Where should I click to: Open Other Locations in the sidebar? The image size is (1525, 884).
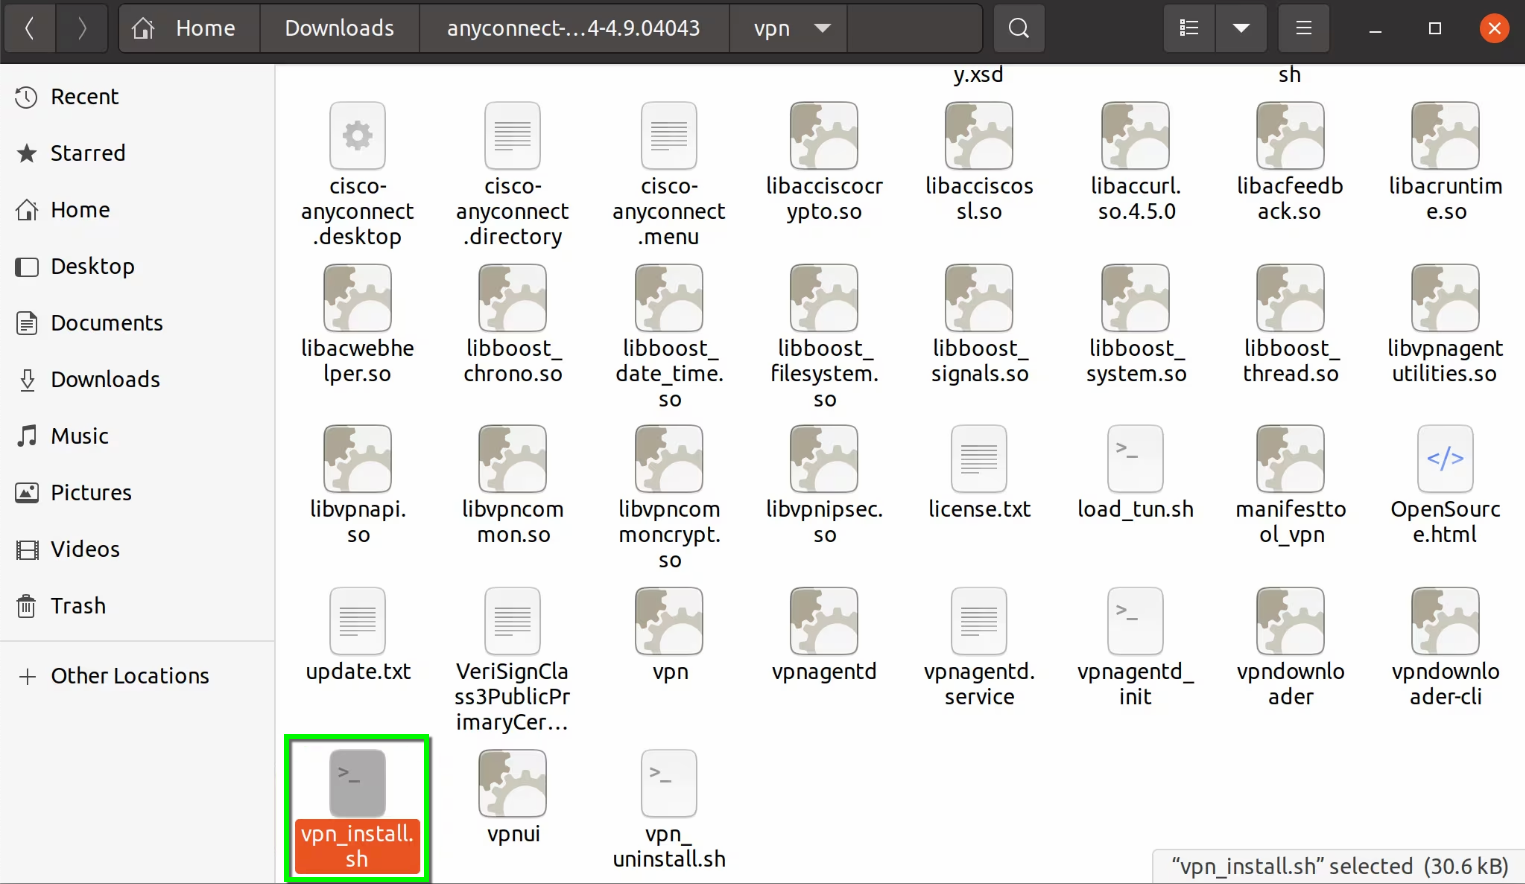(x=129, y=676)
